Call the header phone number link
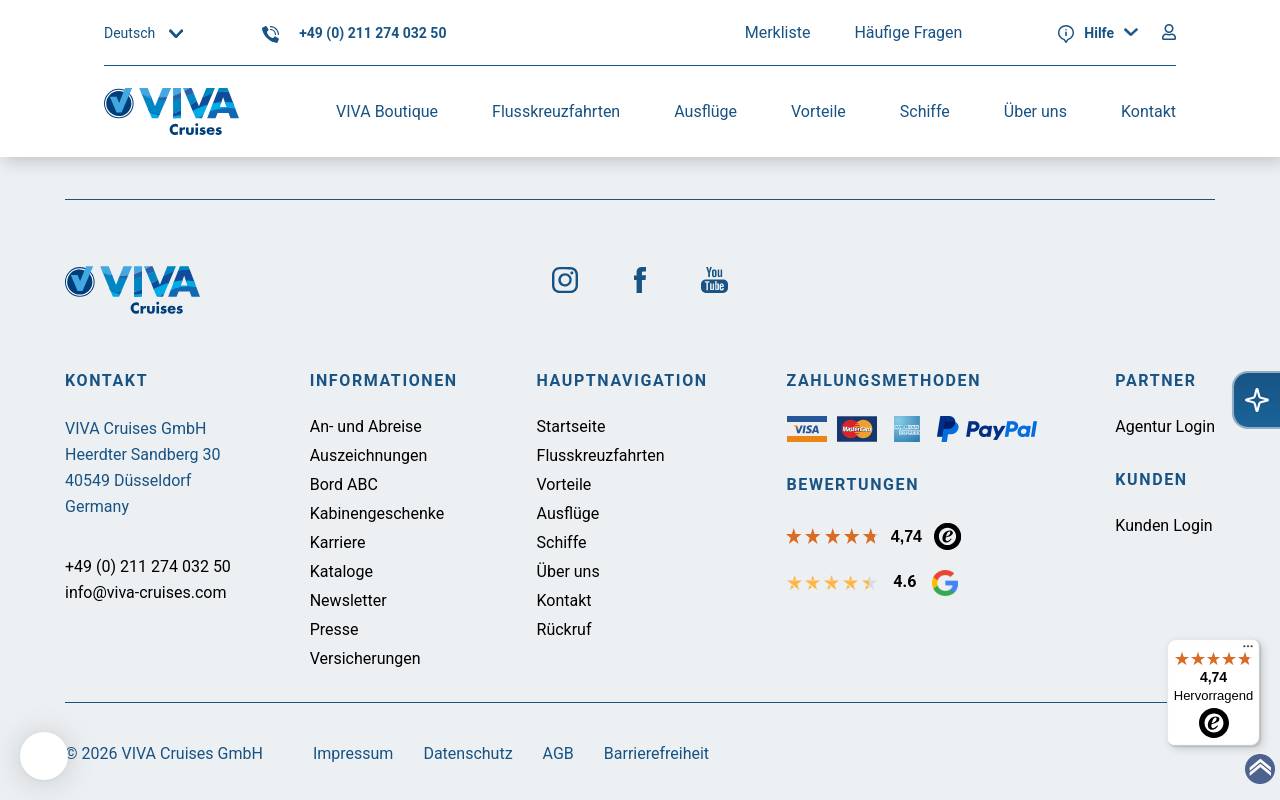The image size is (1280, 800). point(372,34)
